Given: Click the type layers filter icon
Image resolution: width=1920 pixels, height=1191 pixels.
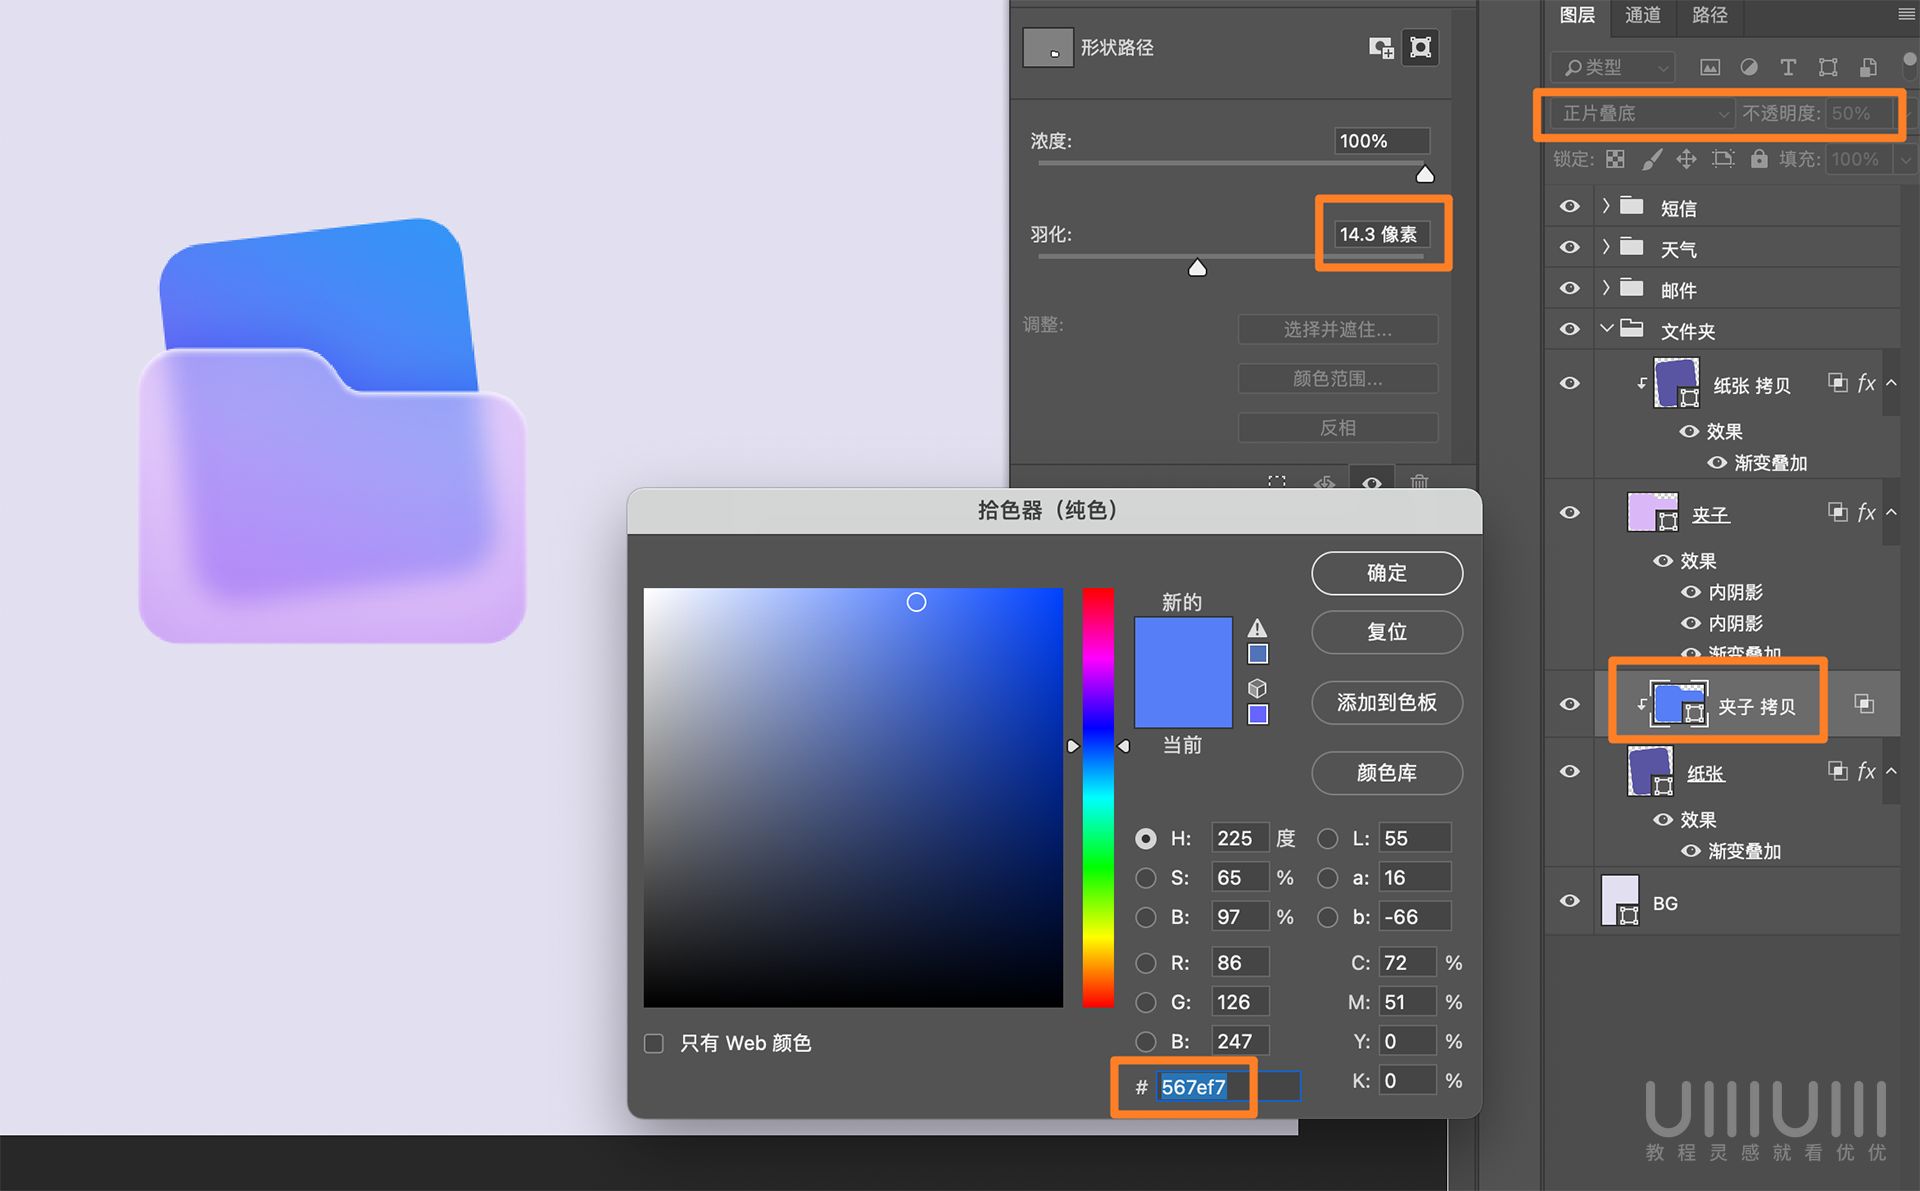Looking at the screenshot, I should point(1788,67).
